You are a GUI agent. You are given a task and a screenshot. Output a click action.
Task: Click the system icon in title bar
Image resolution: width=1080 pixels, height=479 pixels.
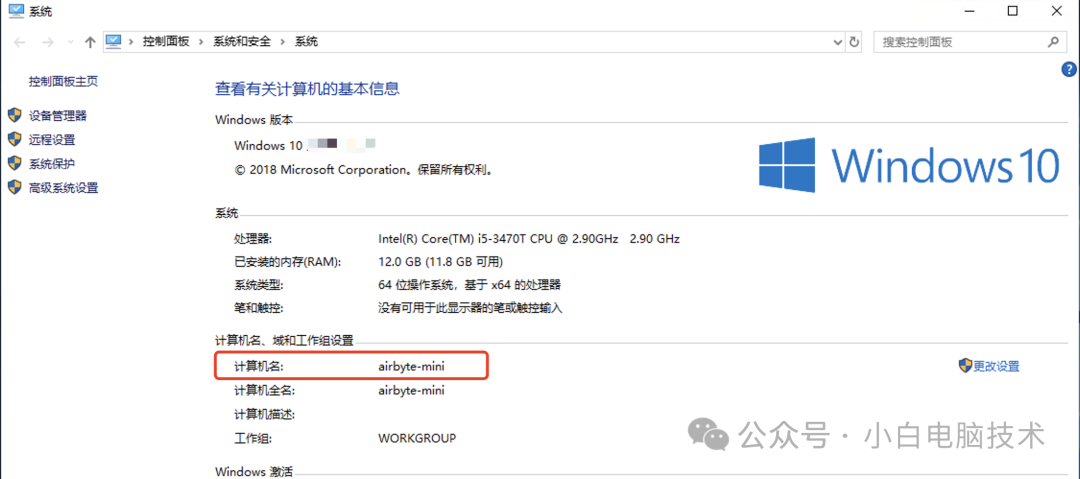click(x=16, y=10)
